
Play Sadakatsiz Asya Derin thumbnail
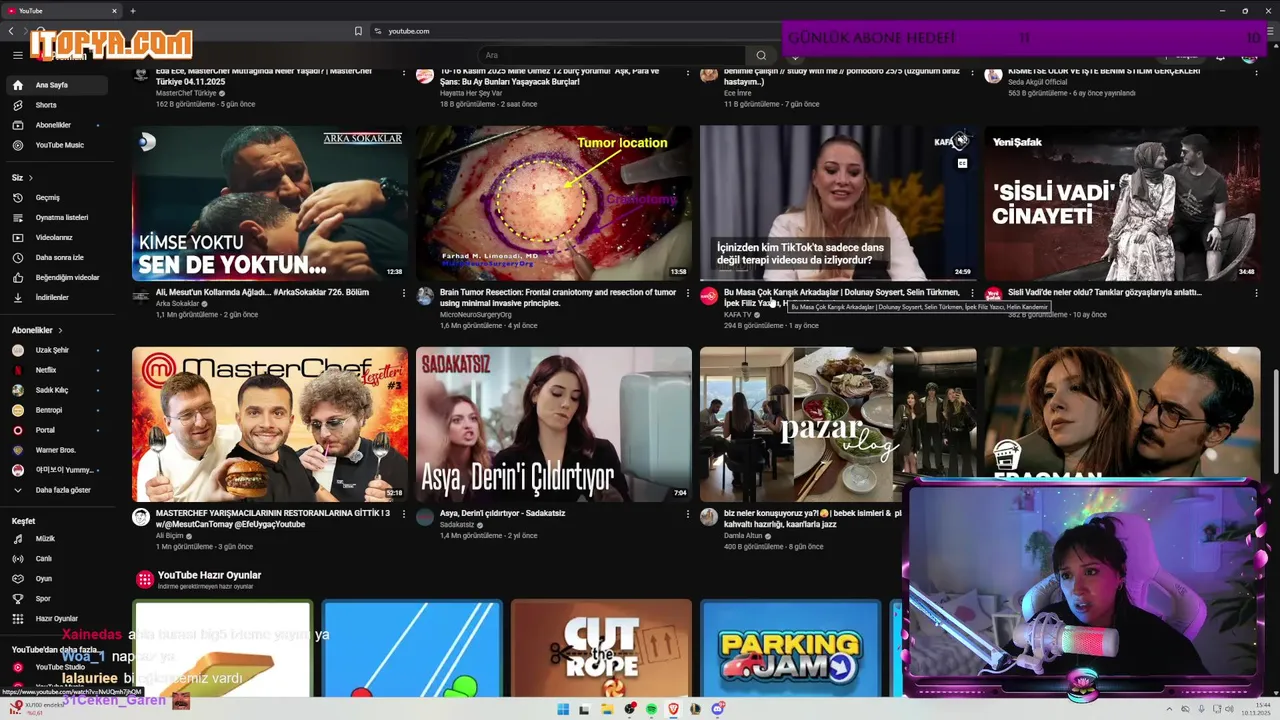(x=554, y=424)
